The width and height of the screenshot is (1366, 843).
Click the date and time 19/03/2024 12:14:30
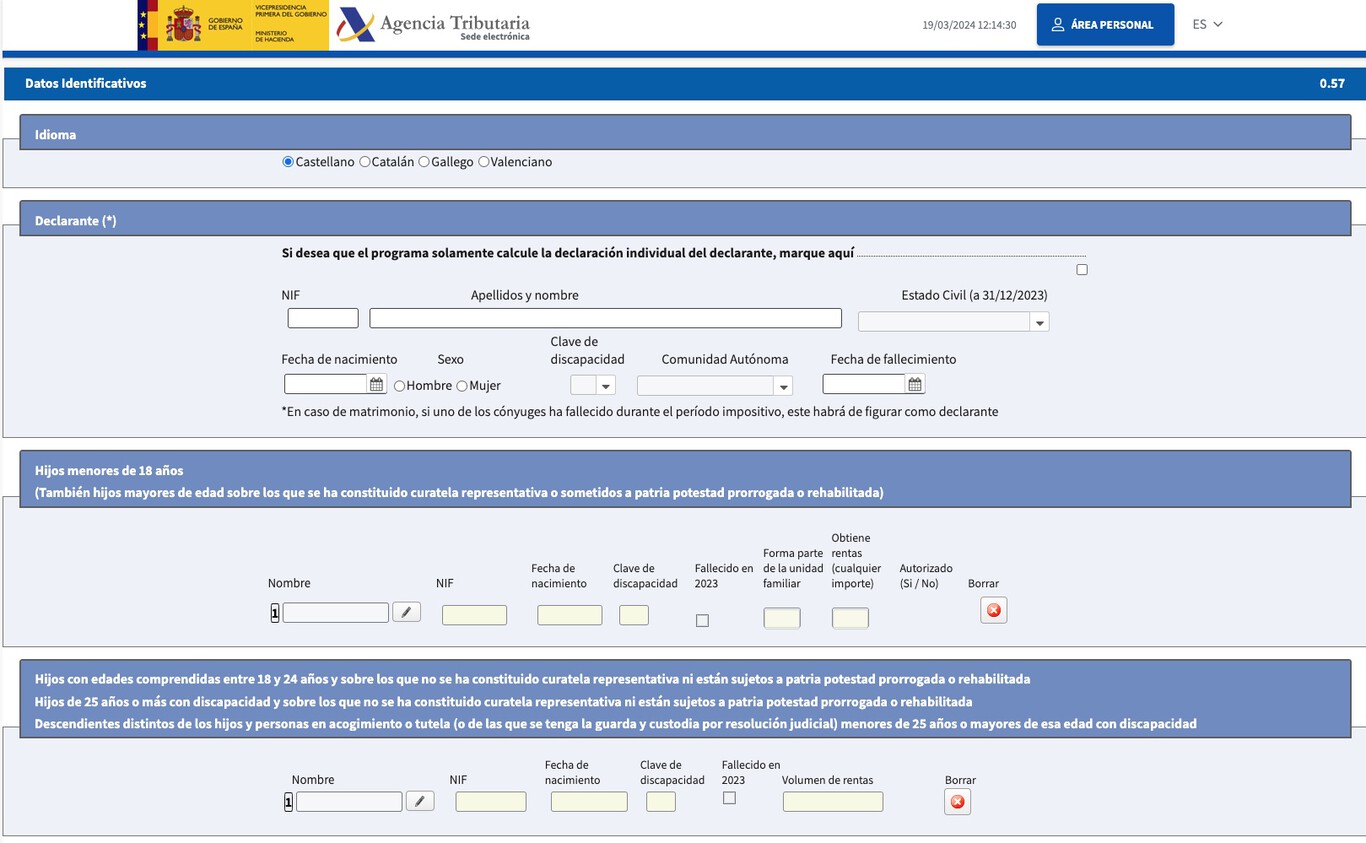click(969, 25)
